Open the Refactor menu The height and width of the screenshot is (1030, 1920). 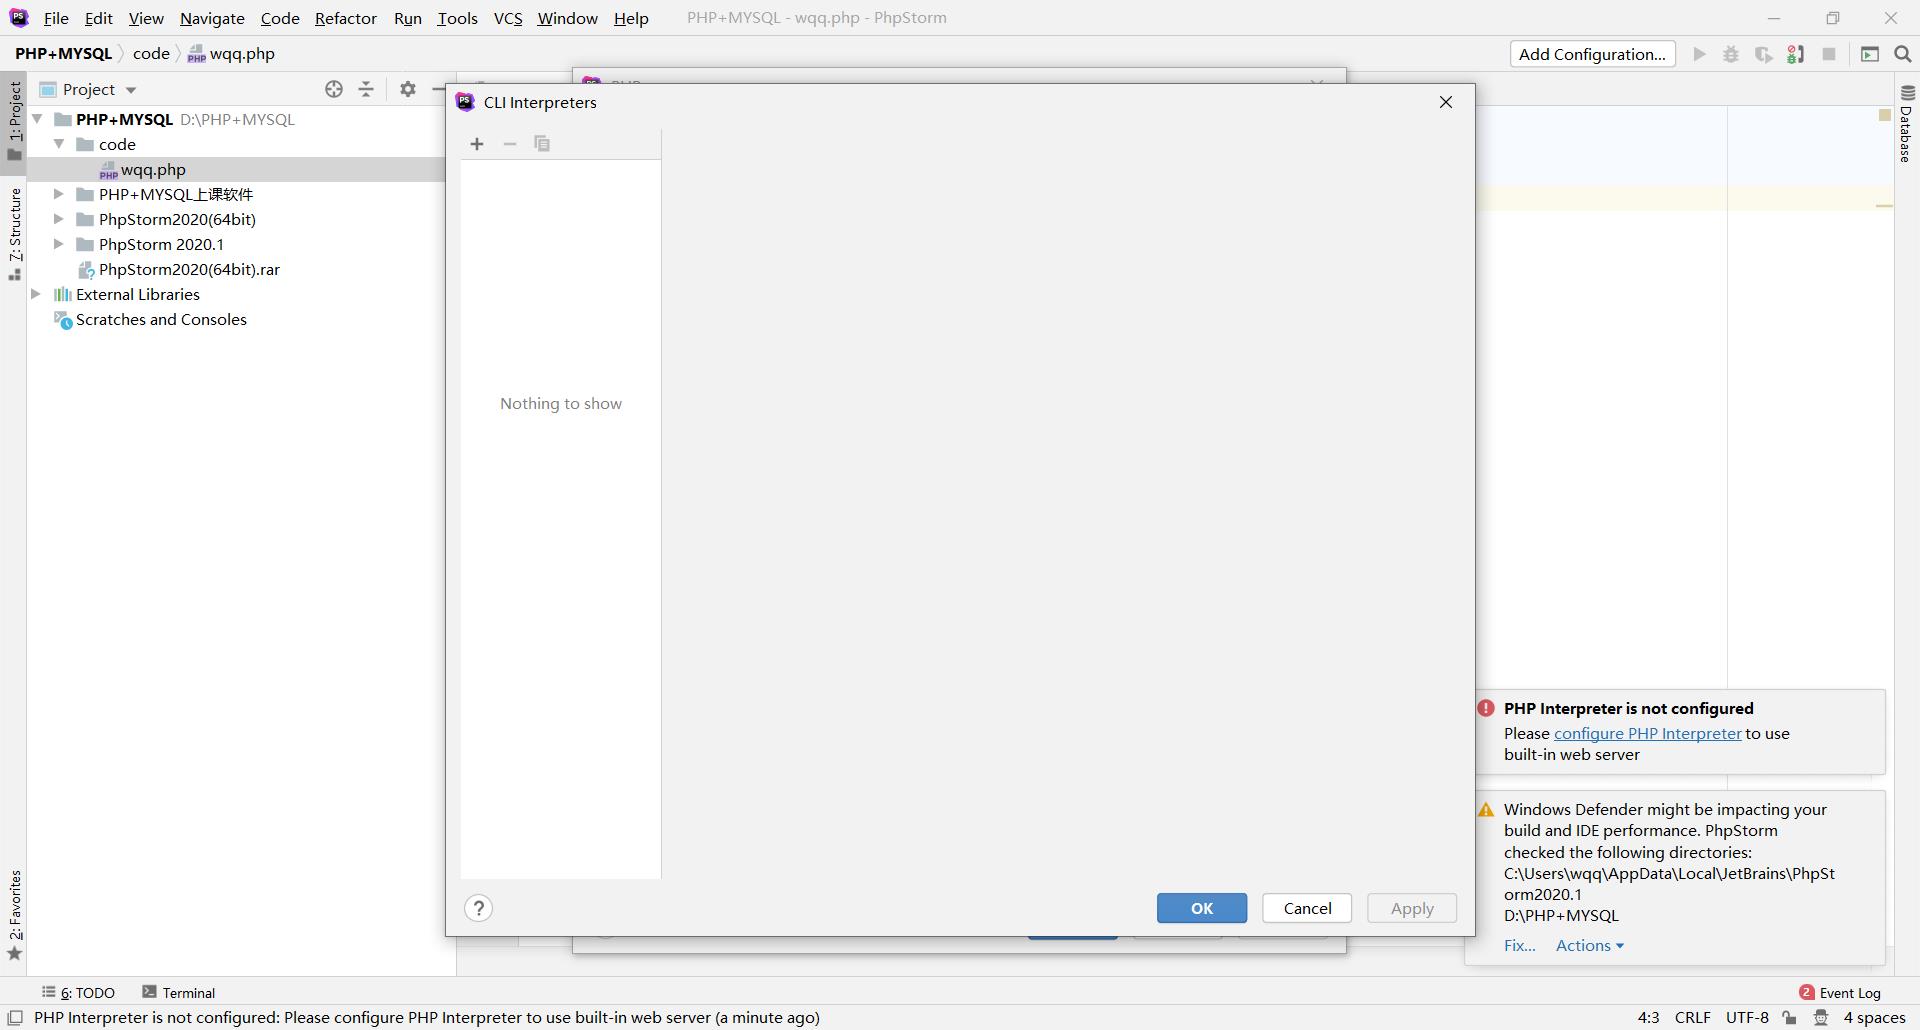(346, 18)
